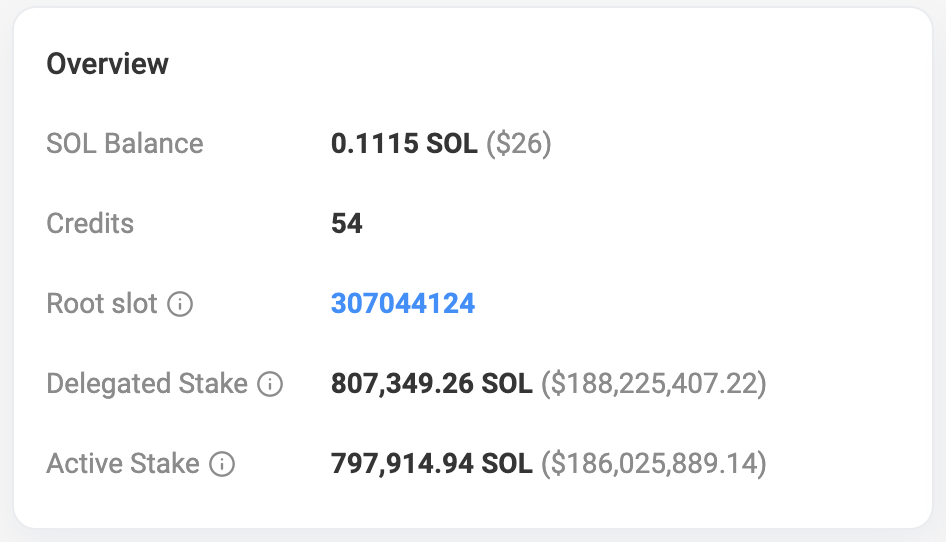Click the Active Stake info icon
This screenshot has width=946, height=542.
222,464
